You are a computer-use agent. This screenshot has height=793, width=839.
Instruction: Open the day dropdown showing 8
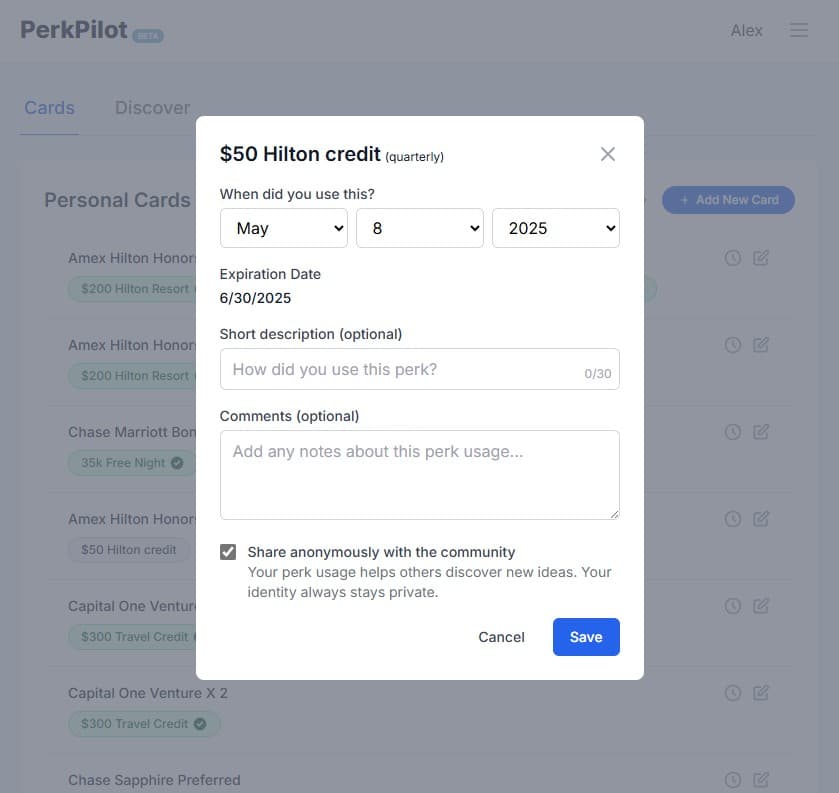[x=420, y=228]
